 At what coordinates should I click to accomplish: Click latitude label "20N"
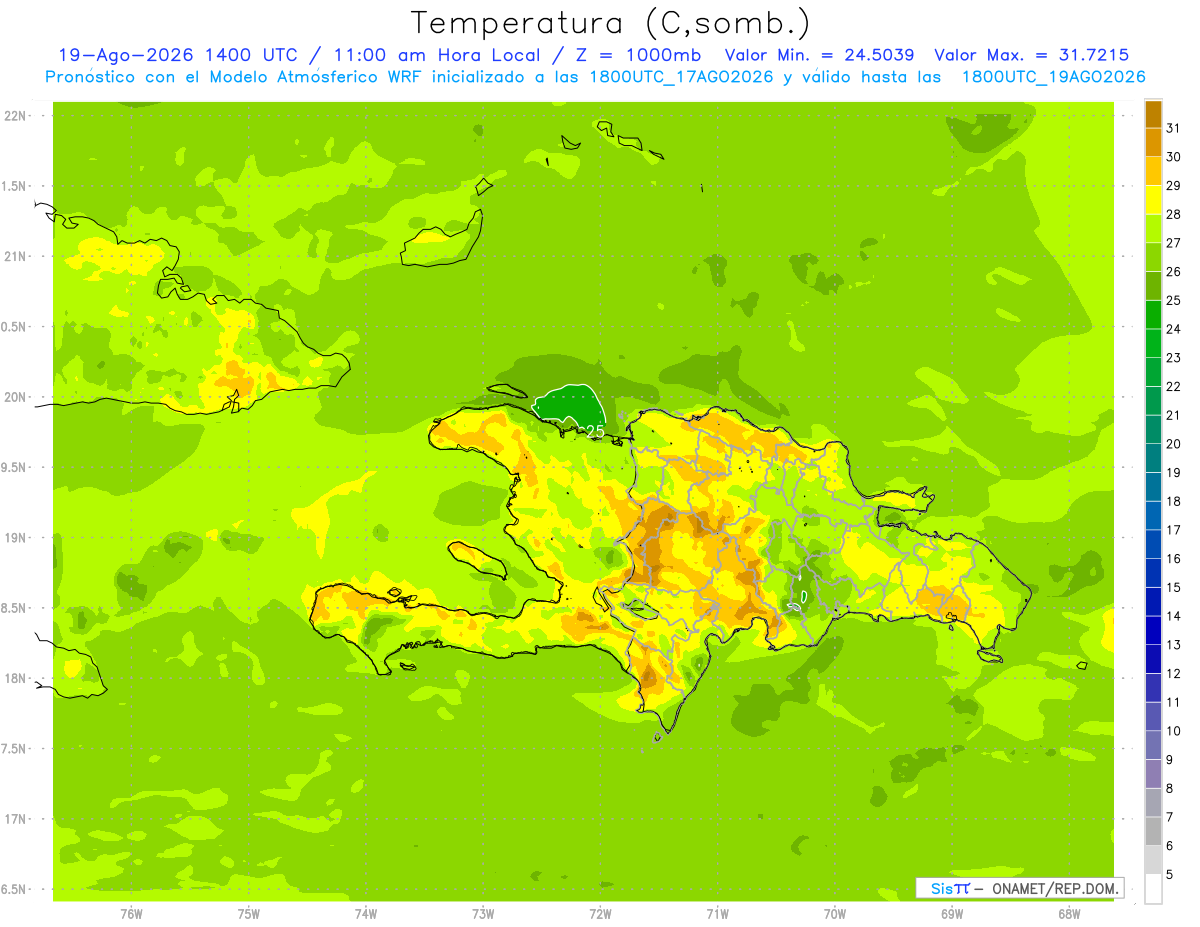(x=15, y=397)
